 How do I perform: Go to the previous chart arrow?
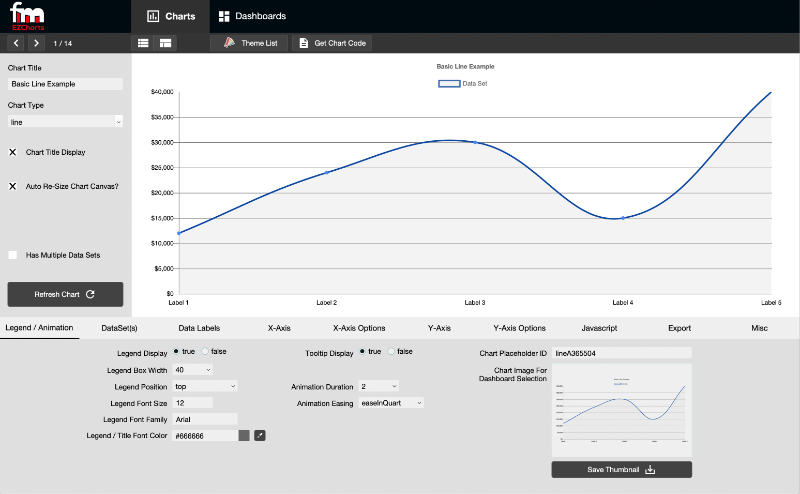click(x=16, y=43)
